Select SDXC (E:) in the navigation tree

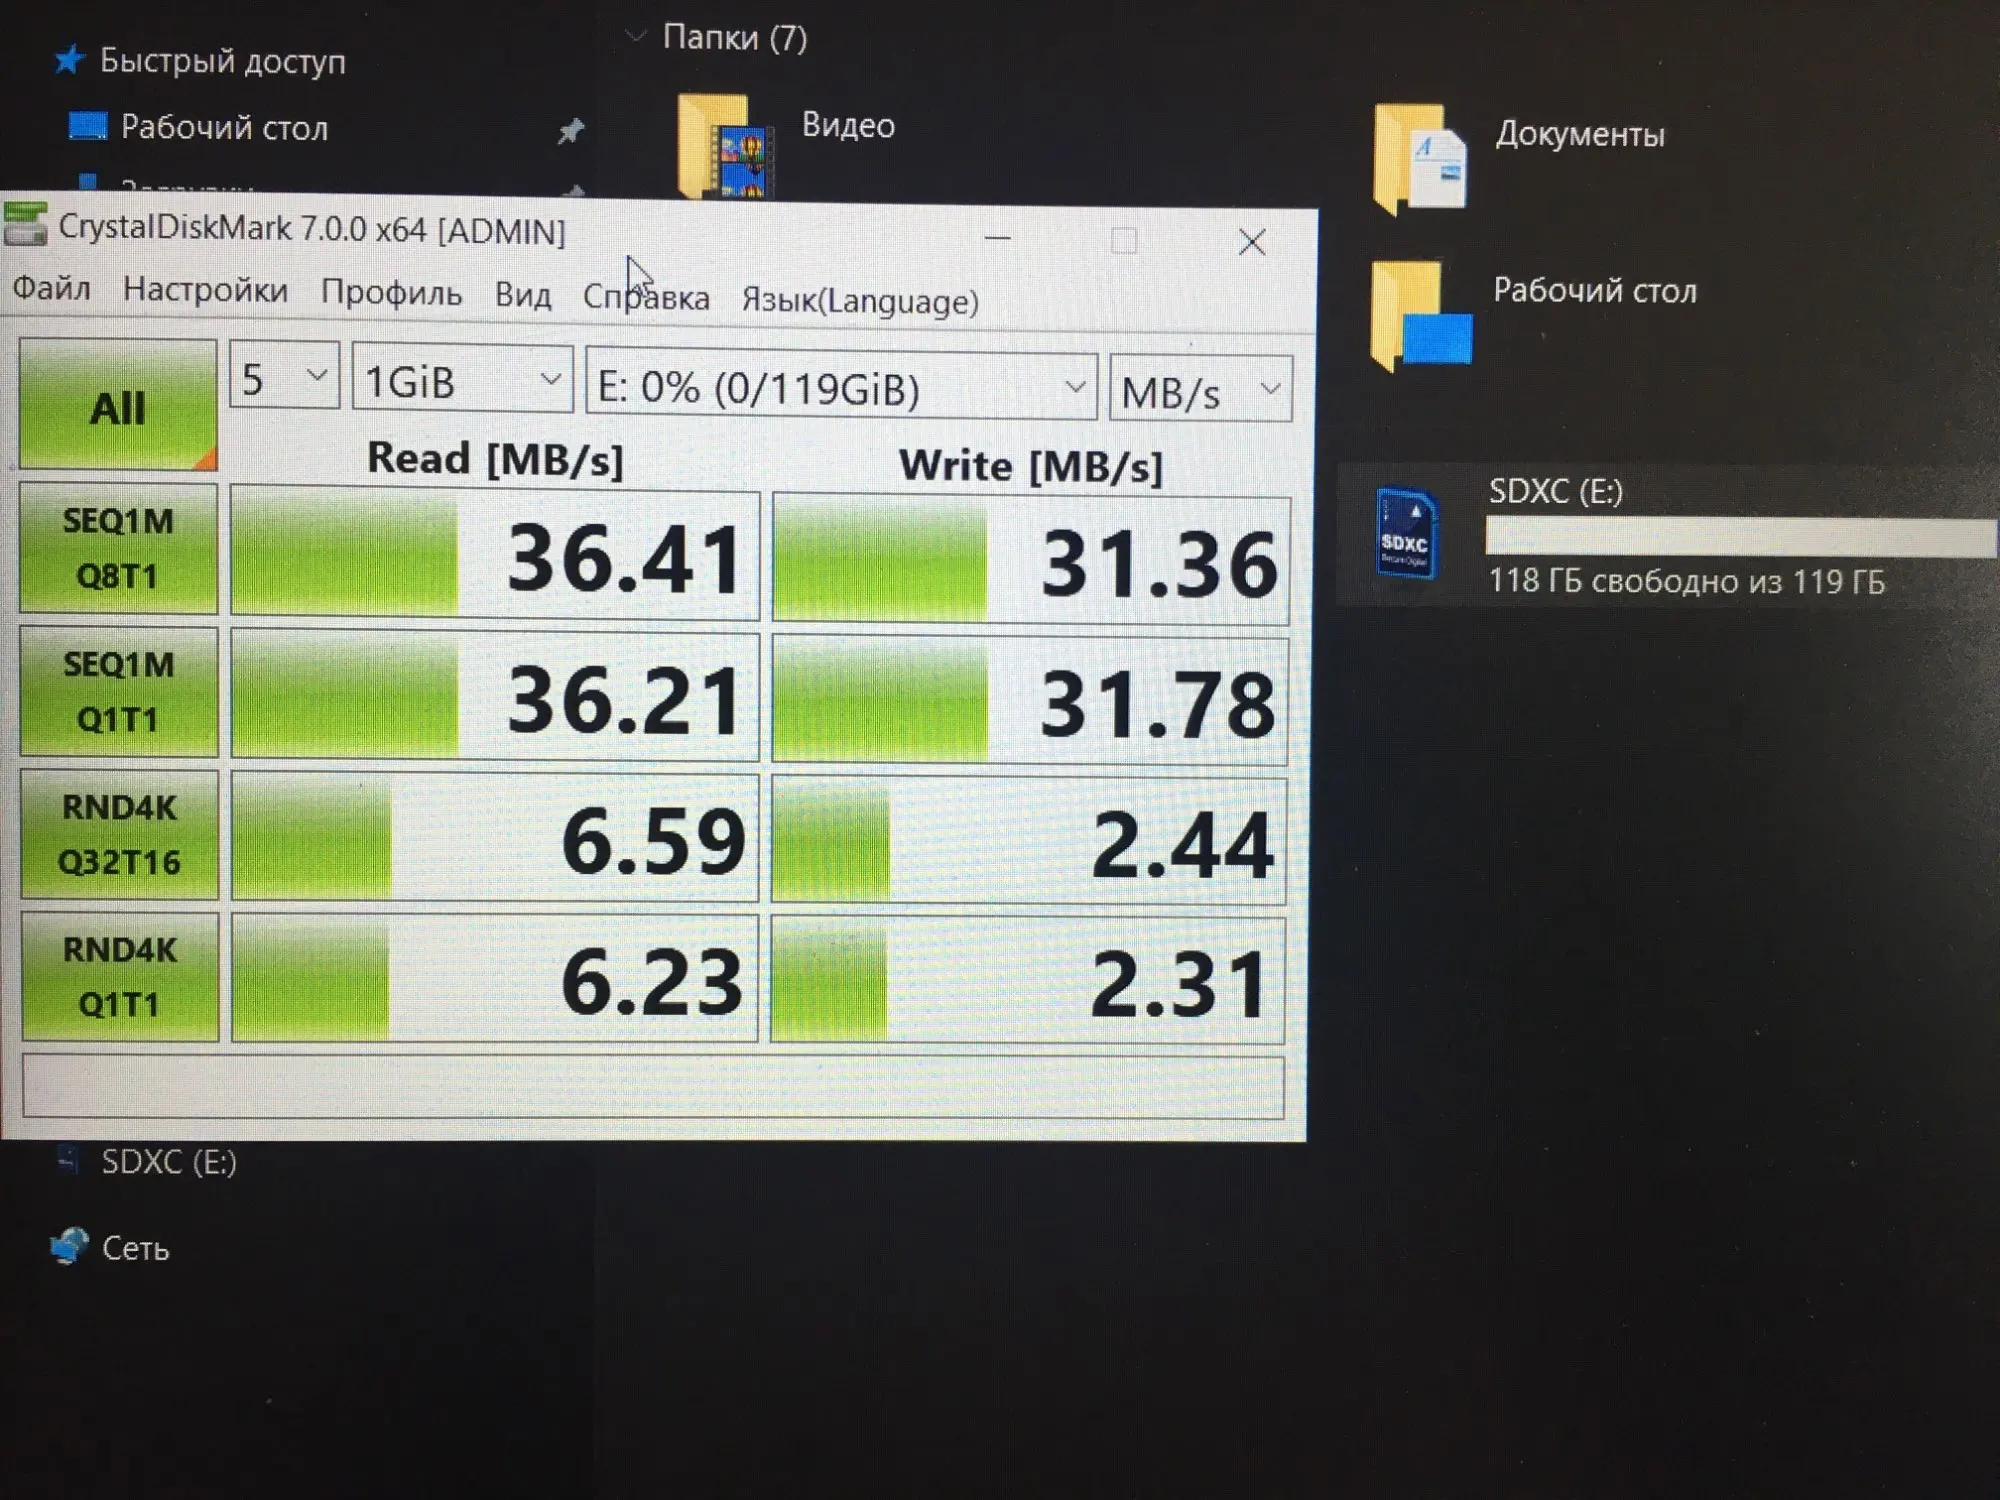(168, 1162)
